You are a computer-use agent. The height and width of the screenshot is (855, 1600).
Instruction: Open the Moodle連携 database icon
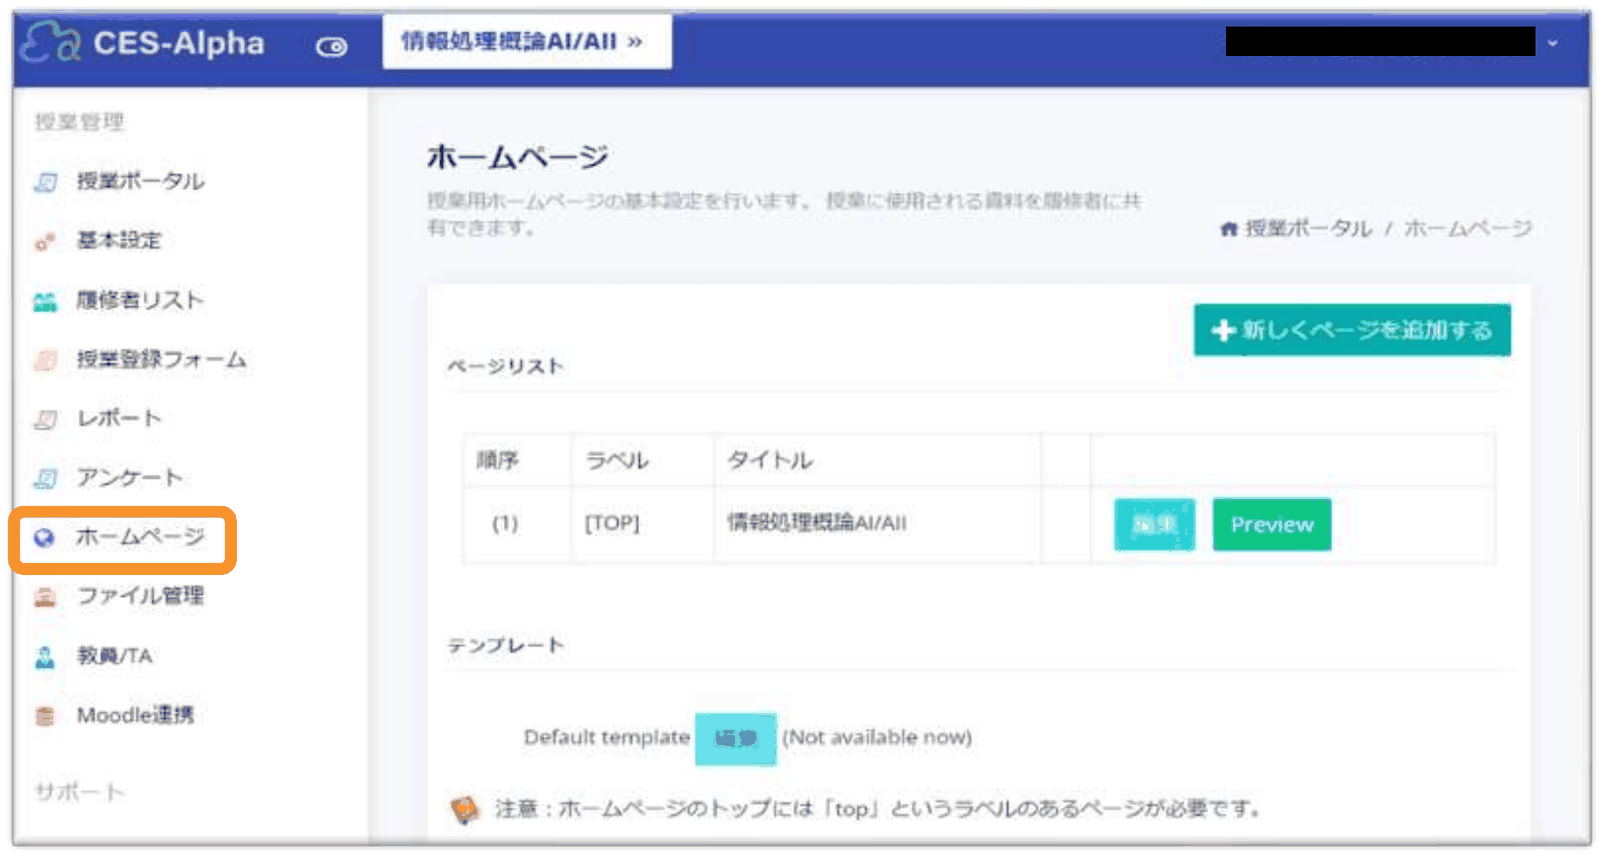click(x=45, y=716)
